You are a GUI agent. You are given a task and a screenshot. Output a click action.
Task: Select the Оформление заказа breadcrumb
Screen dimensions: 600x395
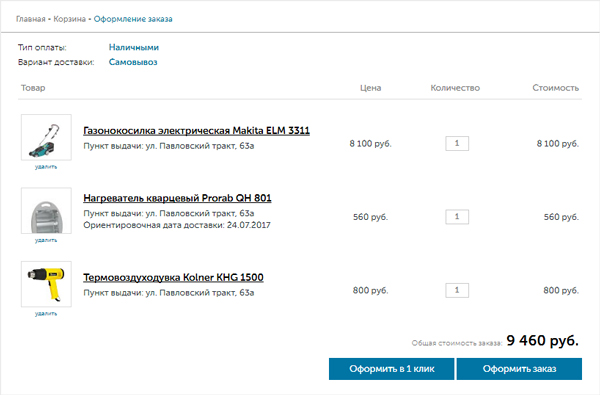point(133,19)
